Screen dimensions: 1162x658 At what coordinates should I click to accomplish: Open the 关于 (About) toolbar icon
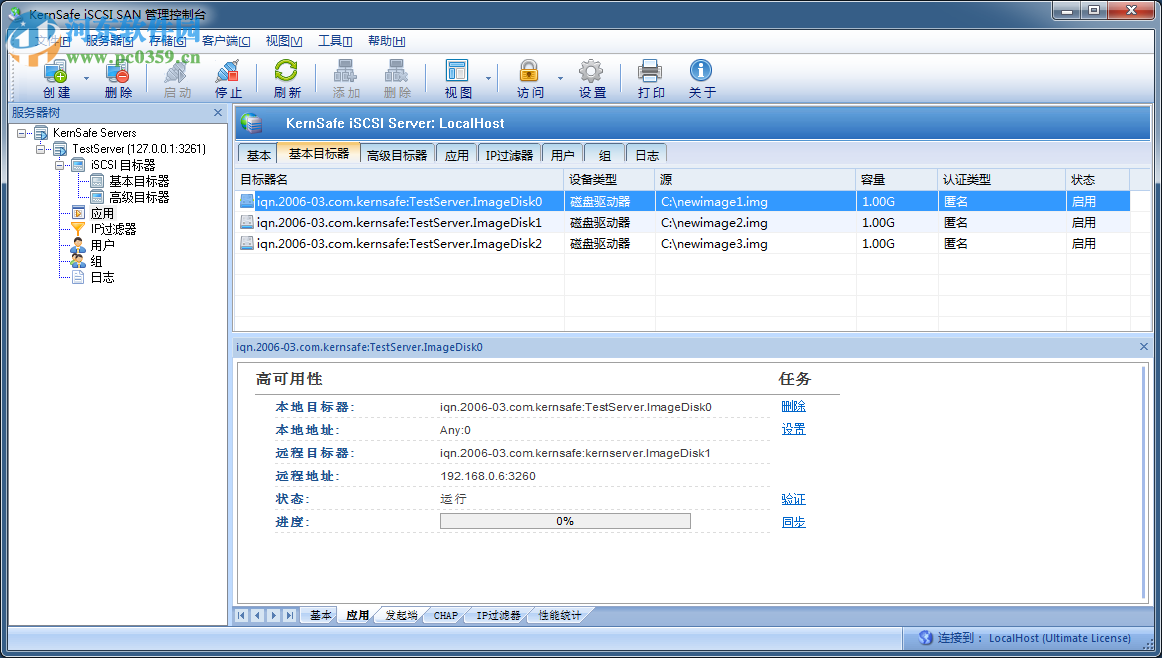(x=701, y=78)
